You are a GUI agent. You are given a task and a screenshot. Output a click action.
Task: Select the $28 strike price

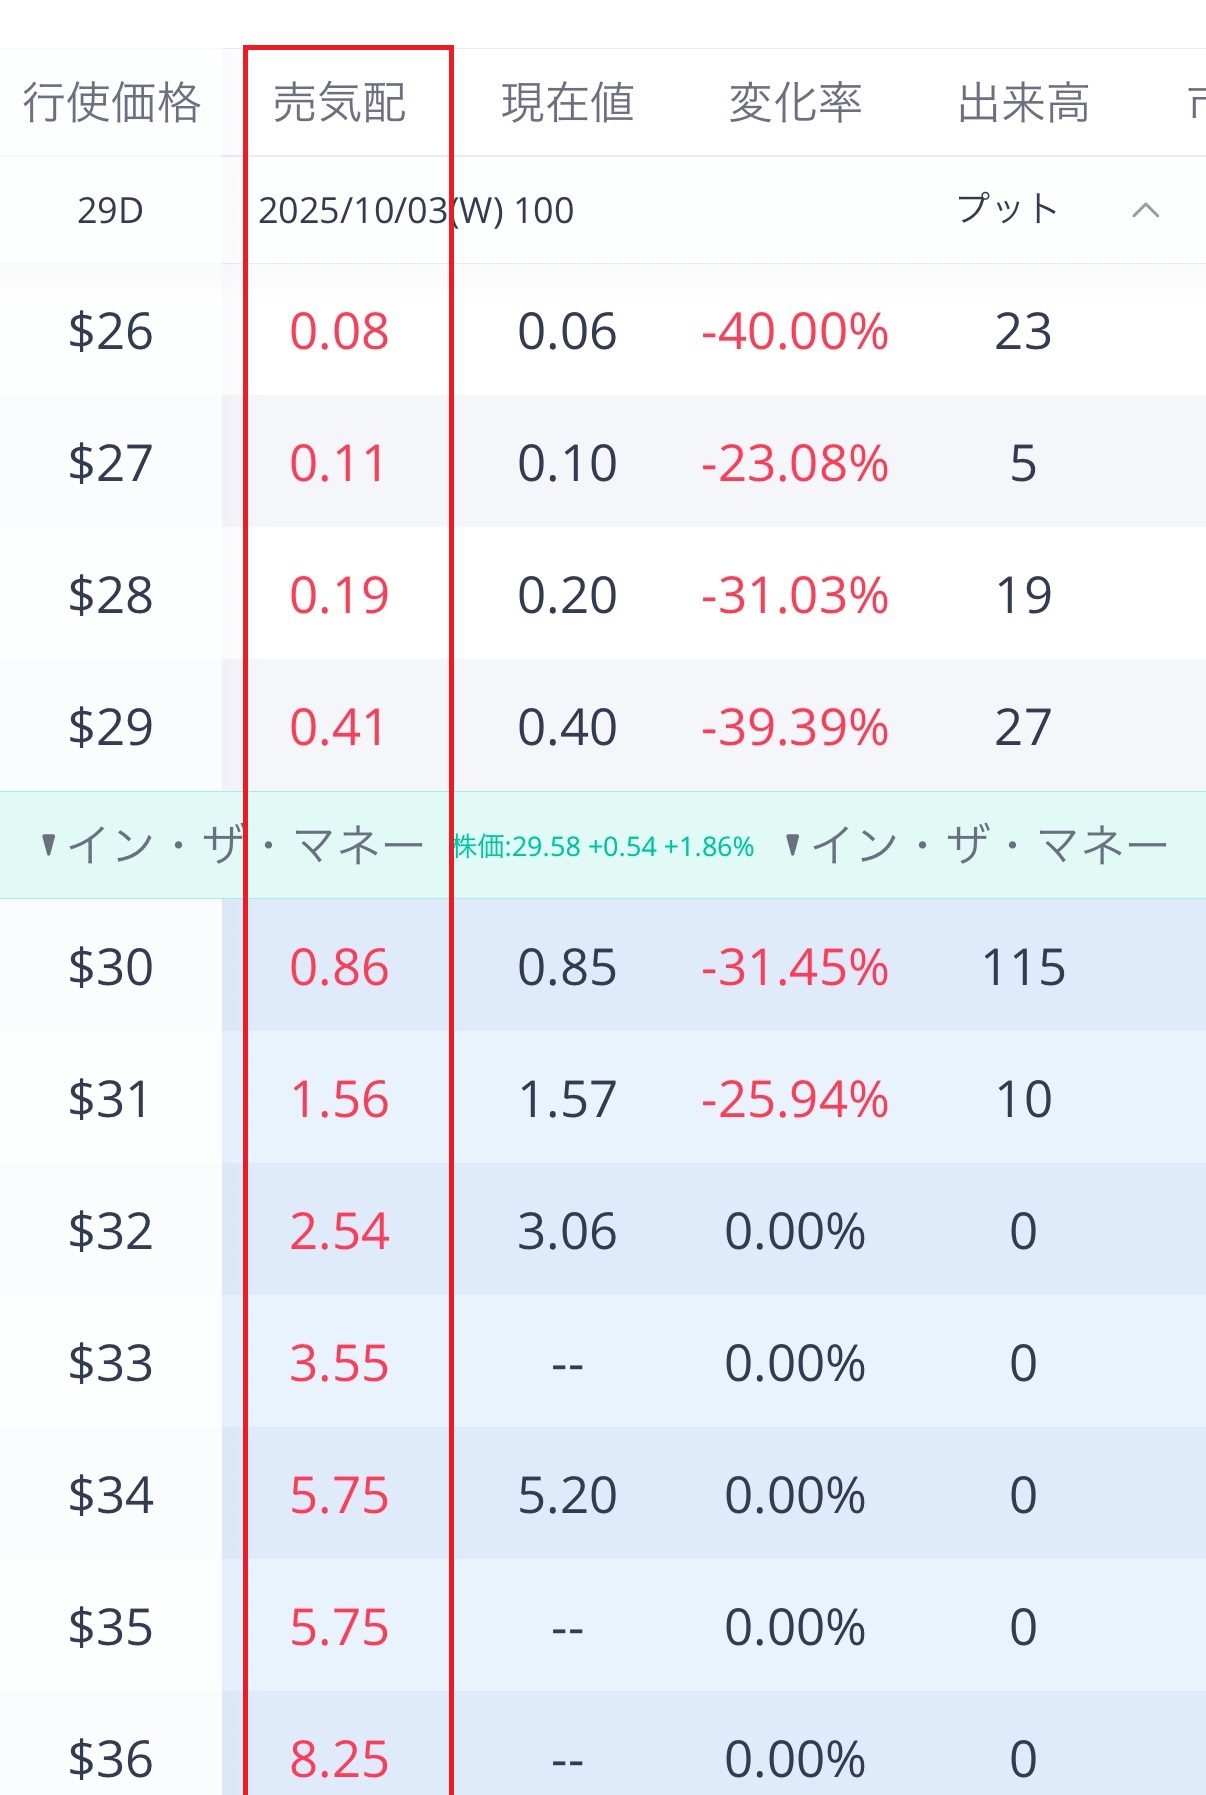pos(110,595)
